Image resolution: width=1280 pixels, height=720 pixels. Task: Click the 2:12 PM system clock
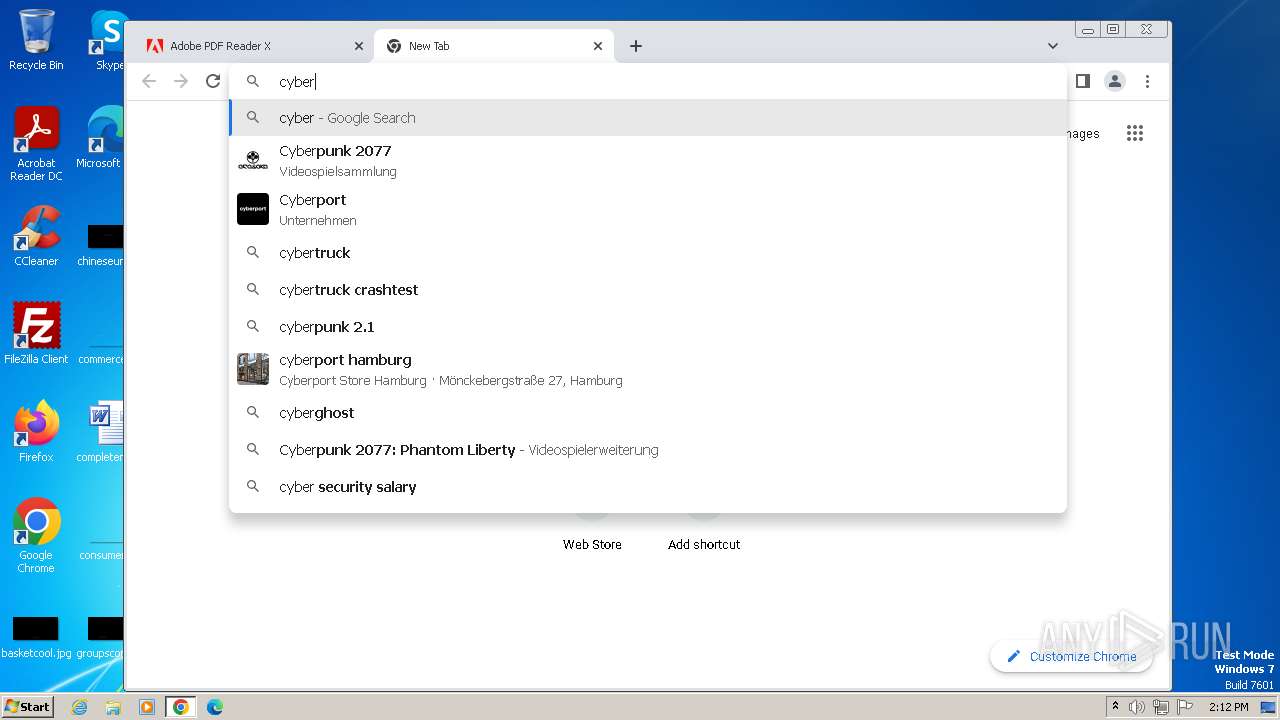(x=1228, y=707)
